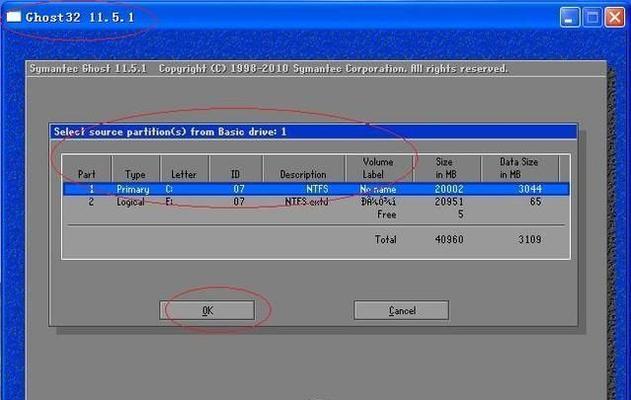Minimize the Ghost32 window
The image size is (631, 400).
(569, 17)
